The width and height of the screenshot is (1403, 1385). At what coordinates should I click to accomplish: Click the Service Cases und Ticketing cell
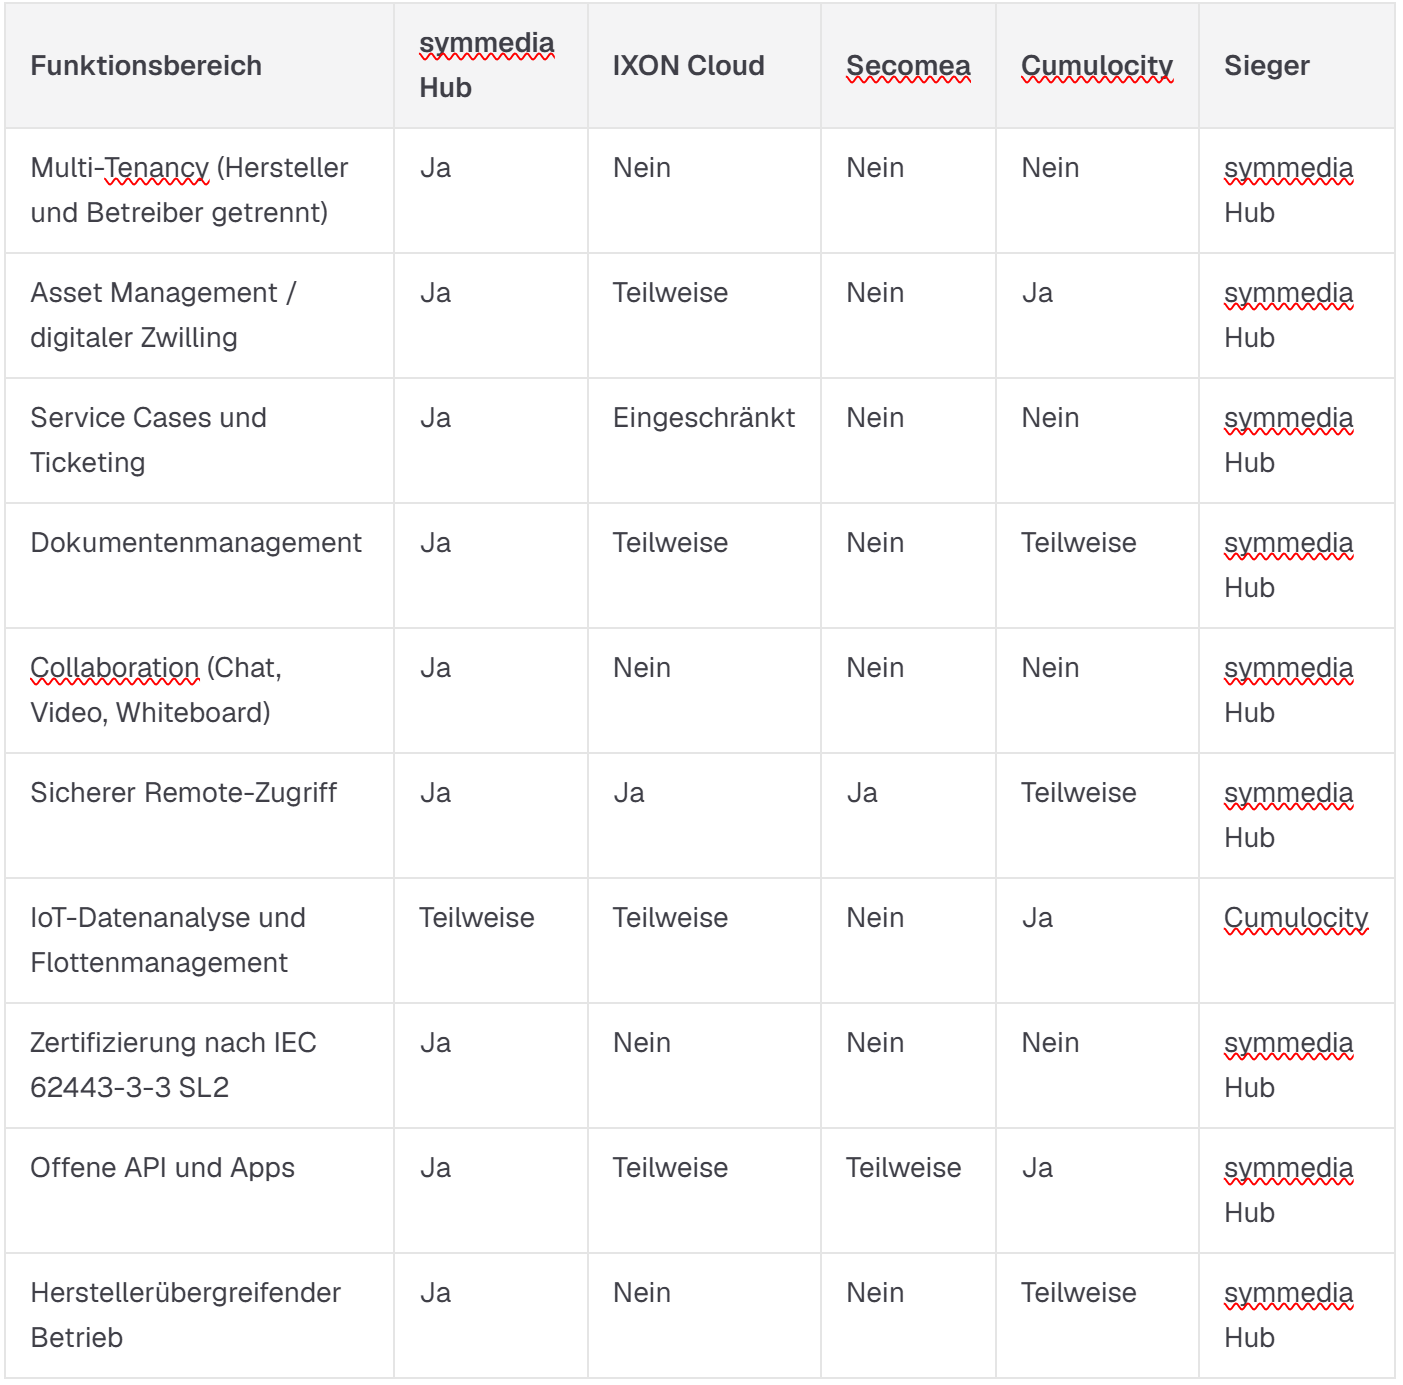[x=199, y=440]
